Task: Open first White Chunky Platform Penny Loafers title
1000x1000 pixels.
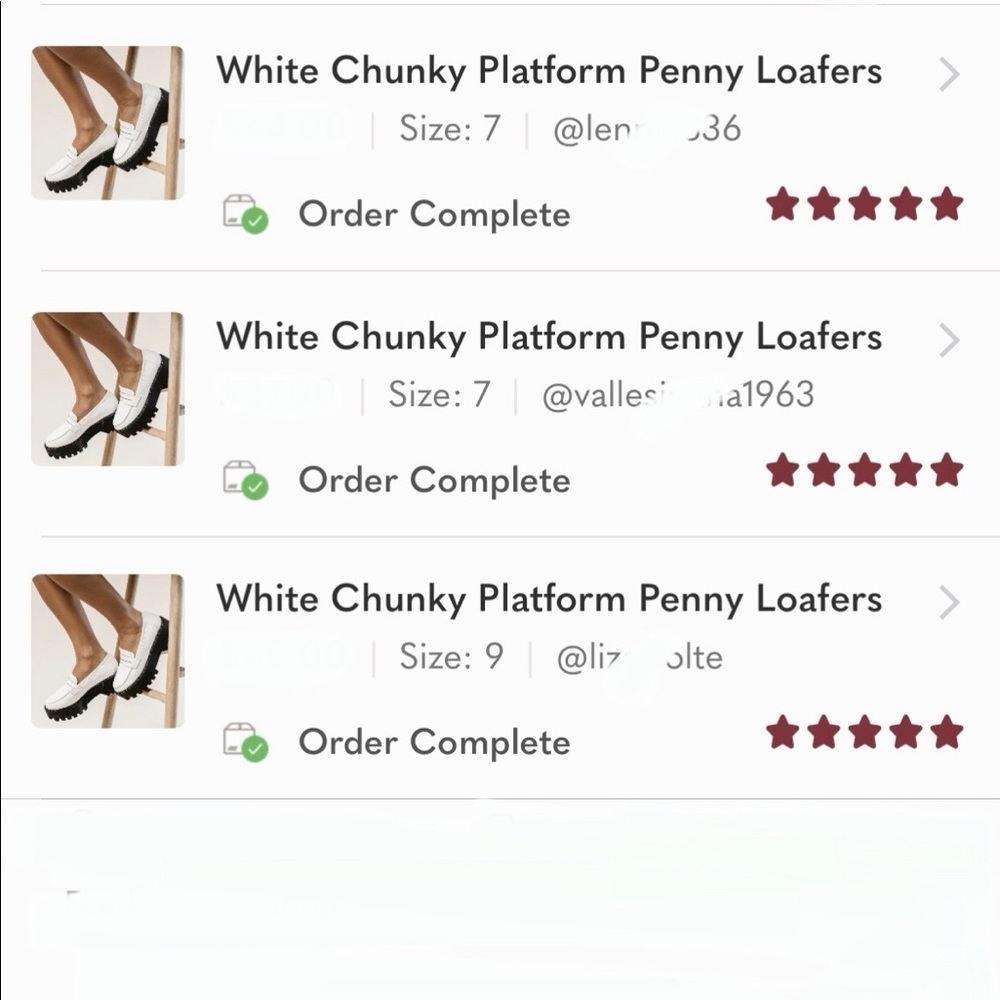Action: point(549,71)
